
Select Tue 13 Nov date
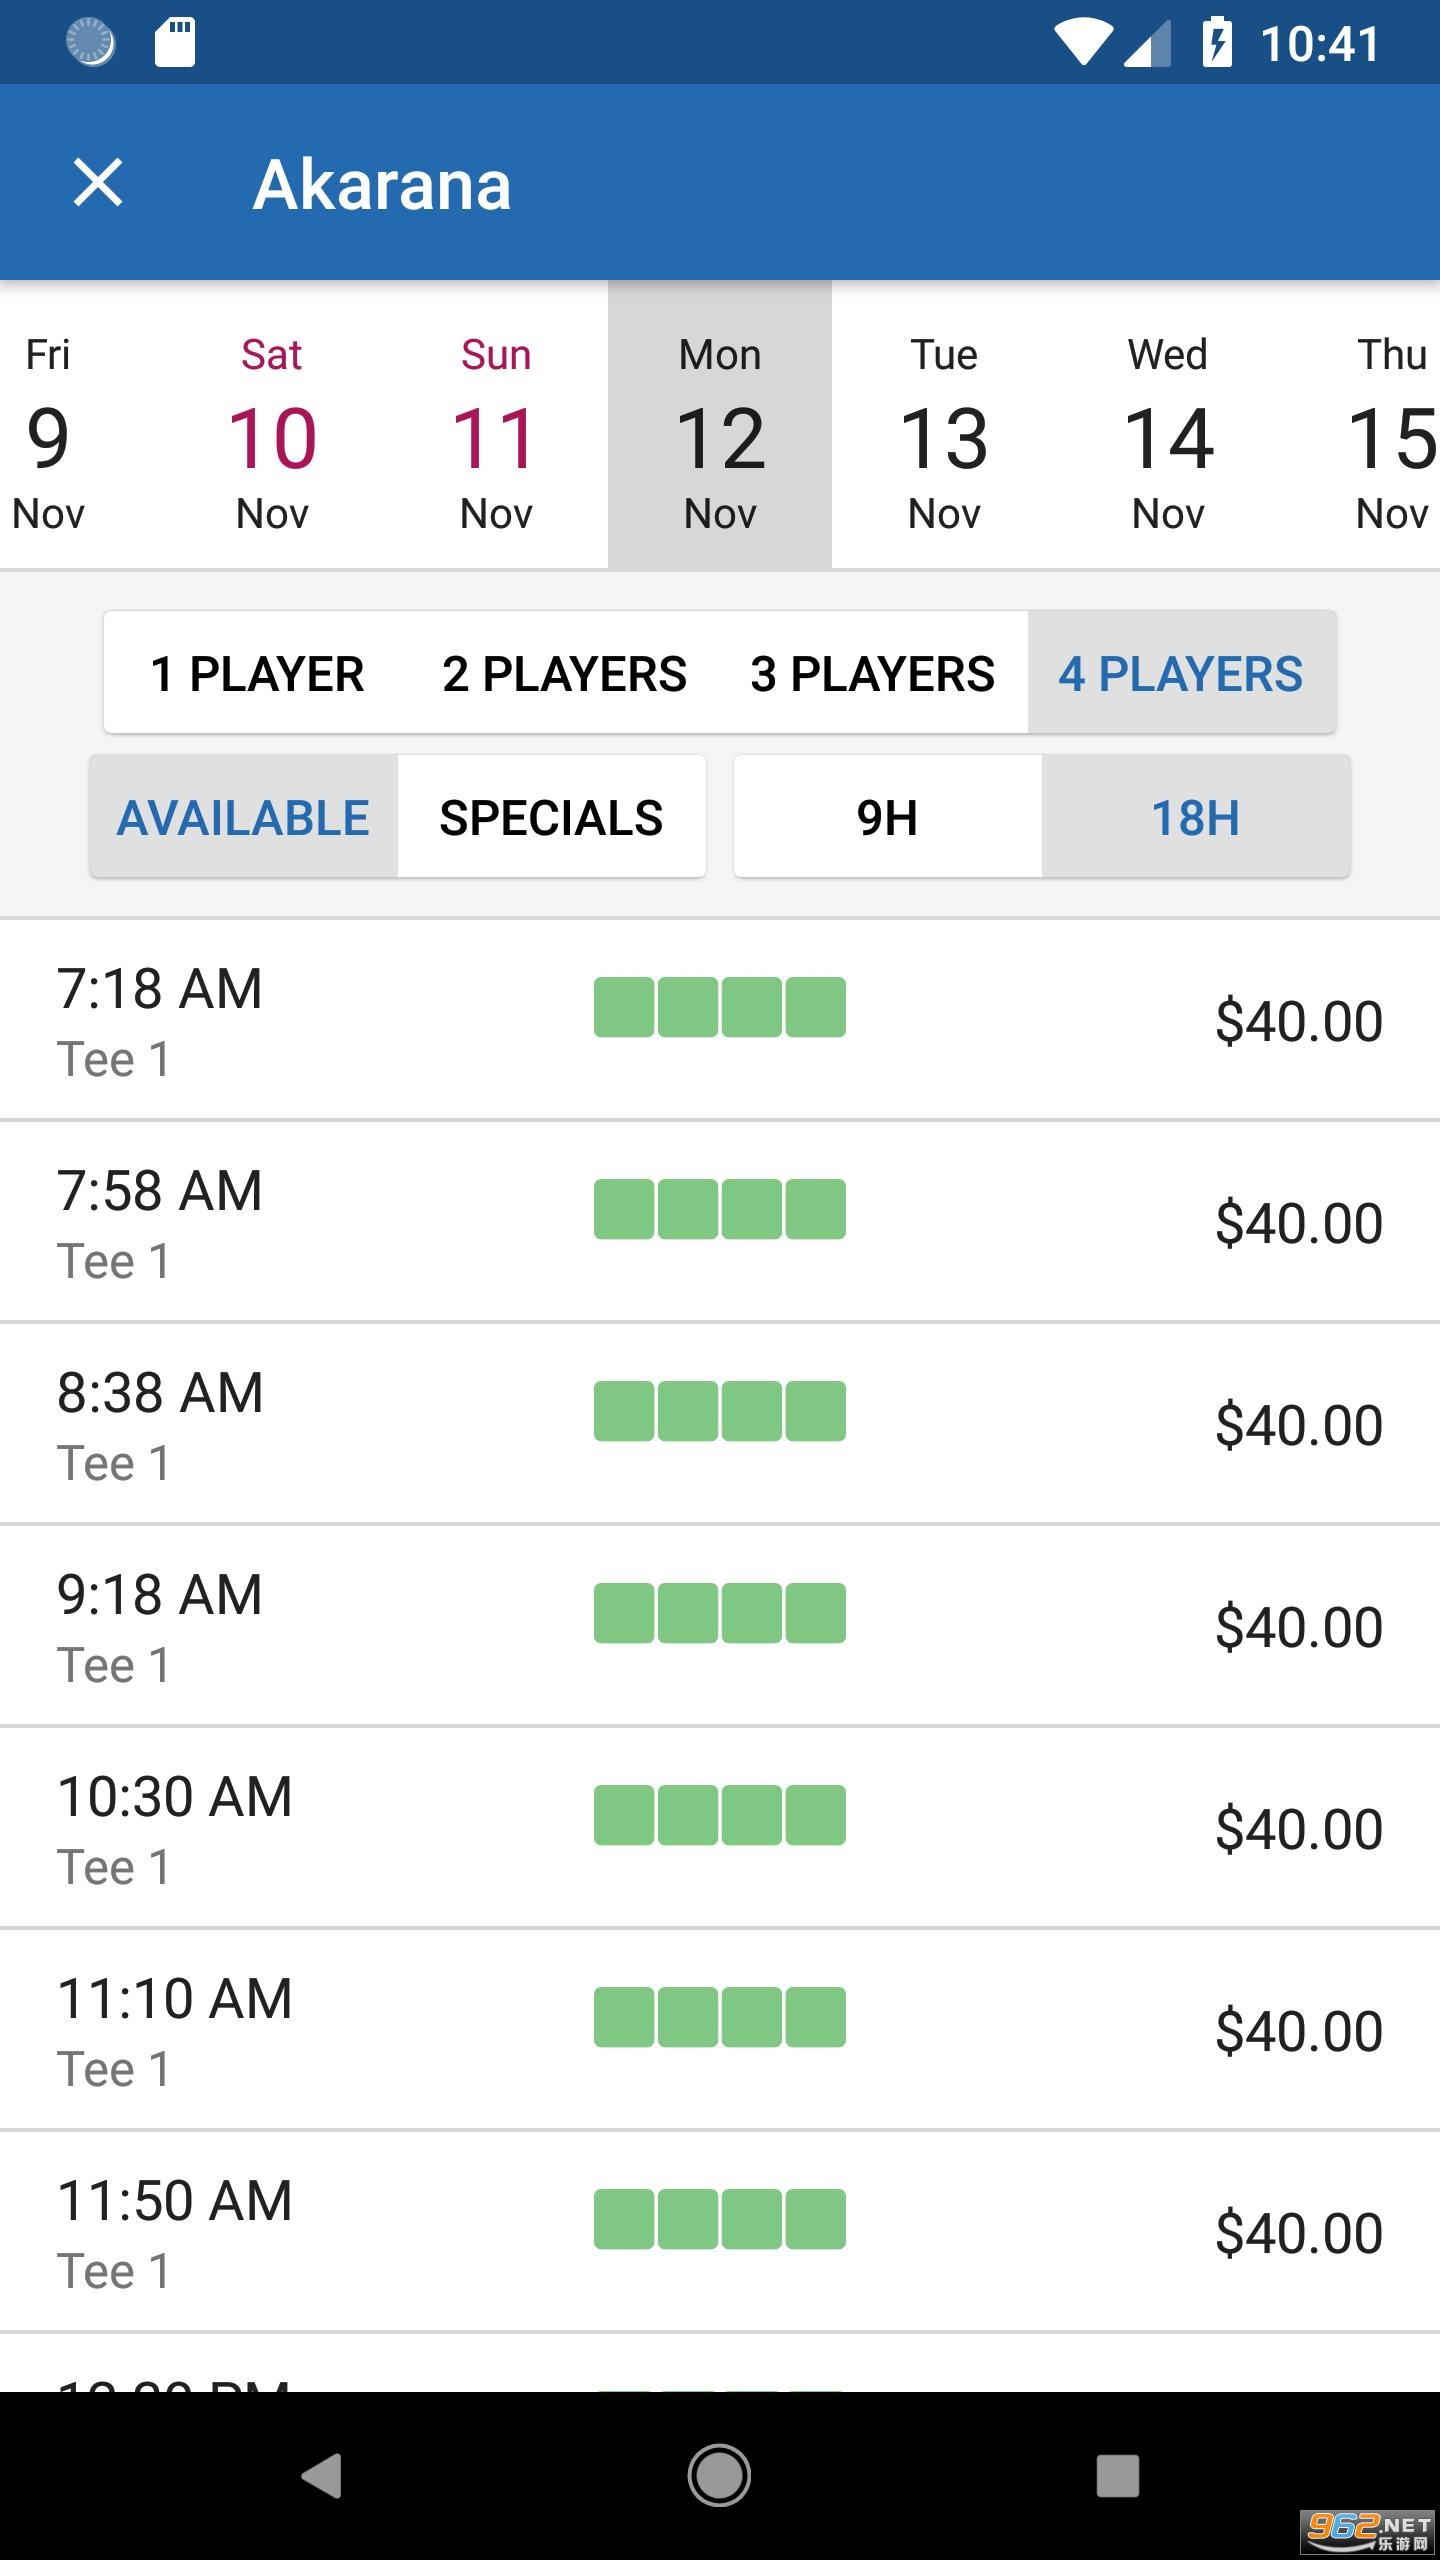point(944,432)
